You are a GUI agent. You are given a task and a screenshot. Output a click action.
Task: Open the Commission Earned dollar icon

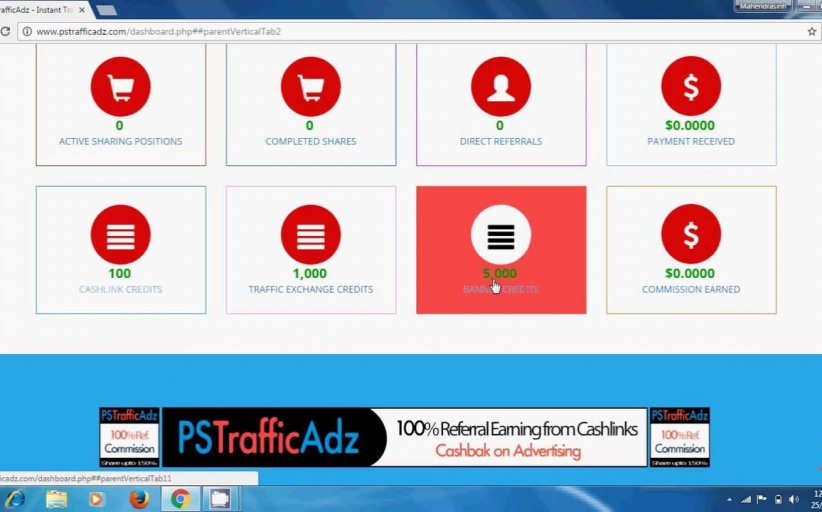point(690,234)
